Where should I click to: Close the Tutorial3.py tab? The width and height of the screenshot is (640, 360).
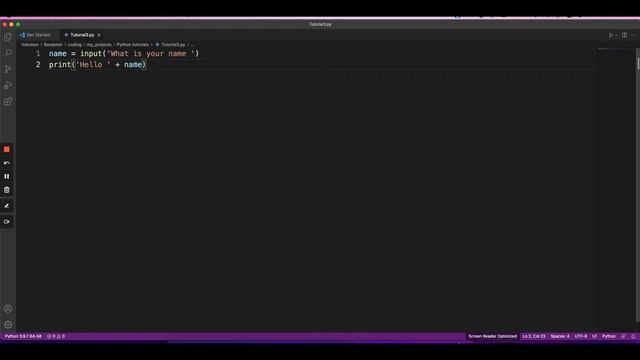(x=99, y=35)
